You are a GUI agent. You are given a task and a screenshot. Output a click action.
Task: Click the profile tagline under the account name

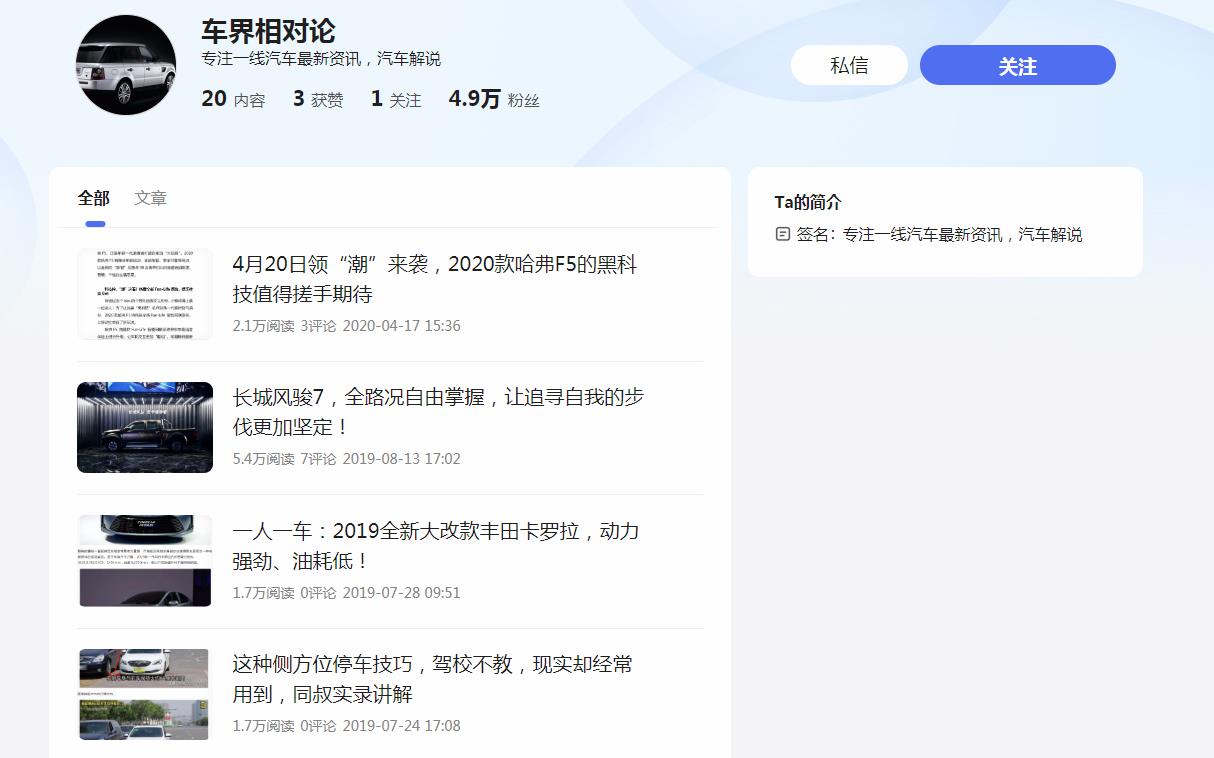tap(321, 59)
